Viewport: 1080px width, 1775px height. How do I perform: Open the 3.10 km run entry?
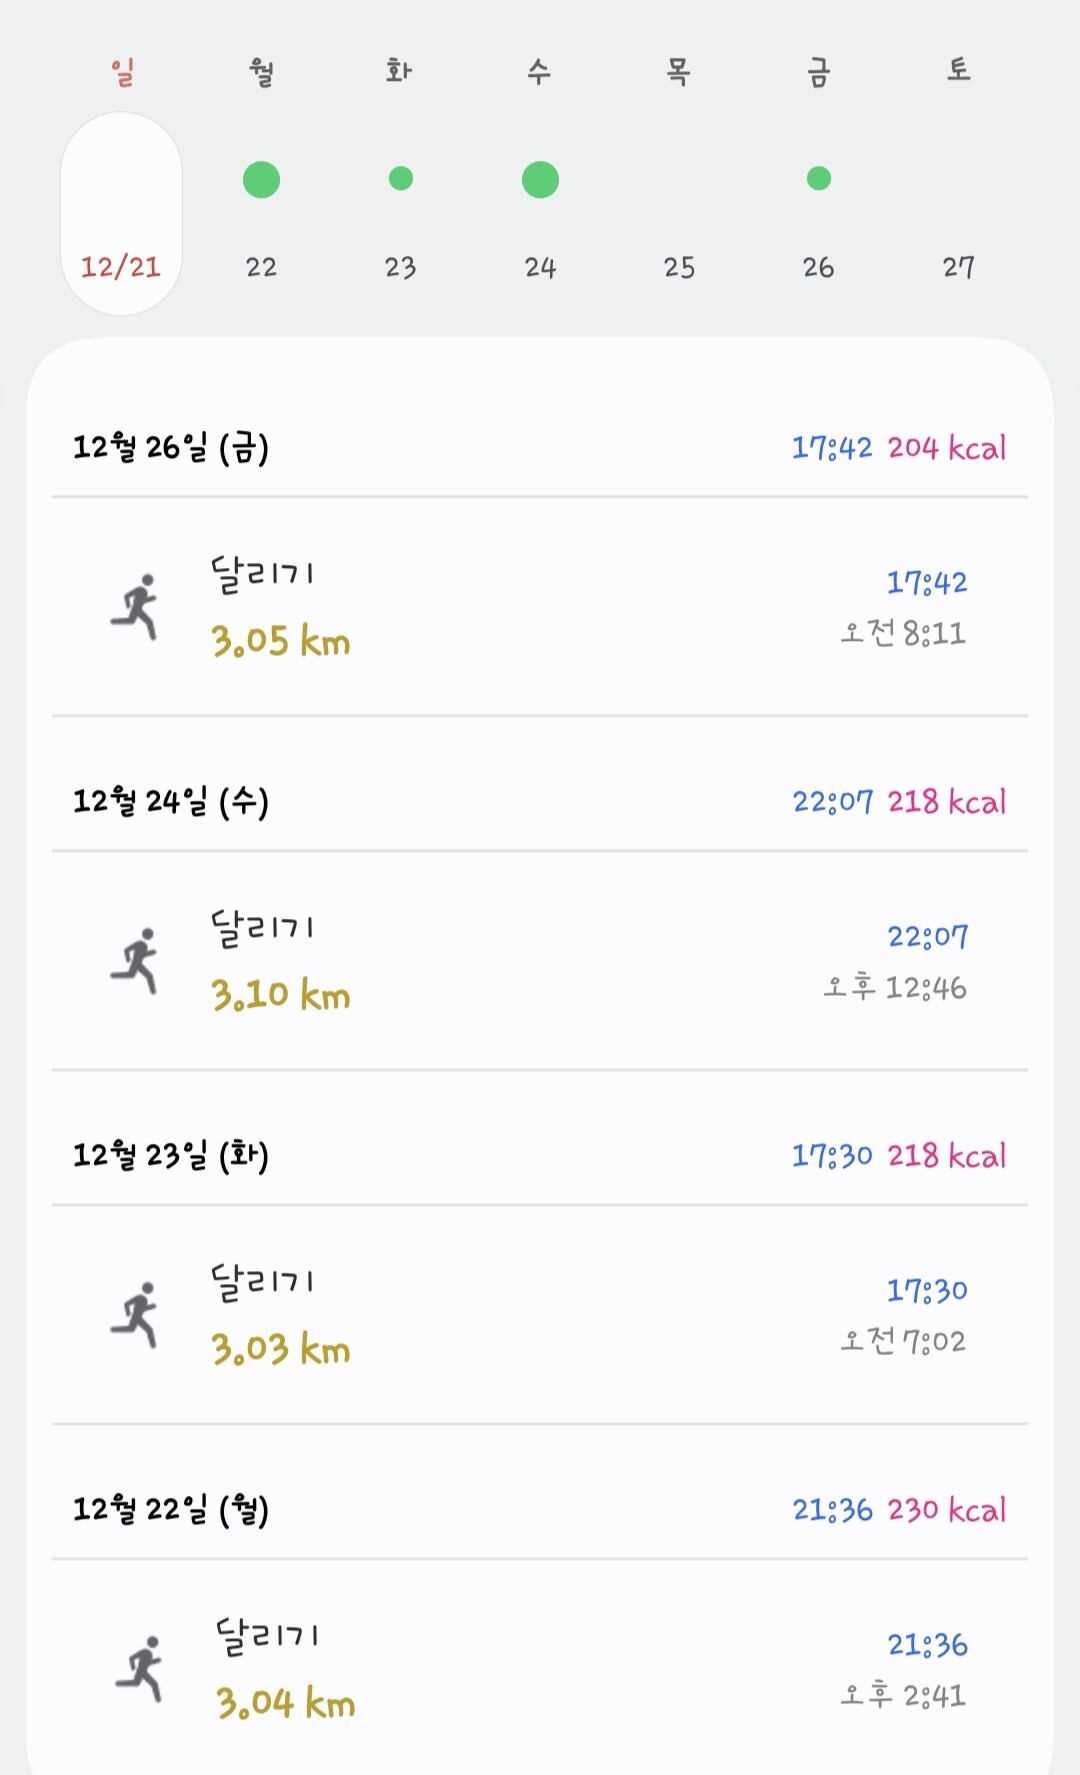540,961
